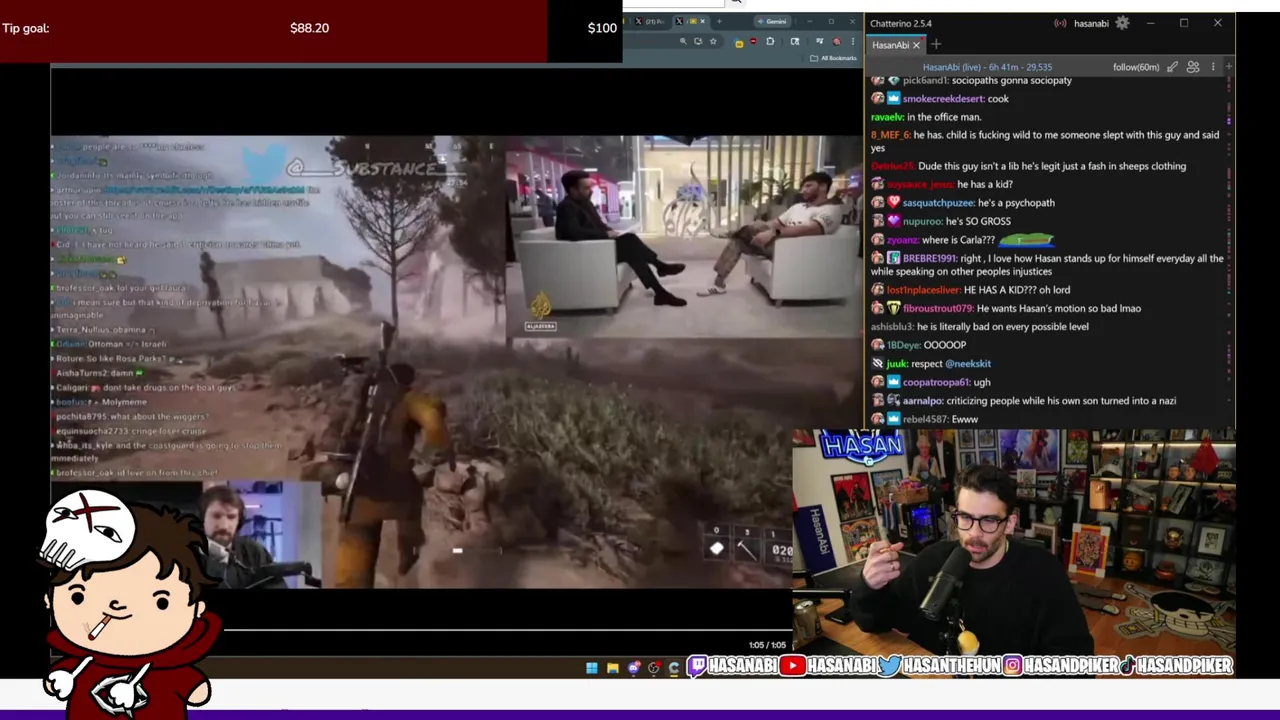The image size is (1280, 720).
Task: Click username smokecreekdesert in chat
Action: pyautogui.click(x=943, y=99)
